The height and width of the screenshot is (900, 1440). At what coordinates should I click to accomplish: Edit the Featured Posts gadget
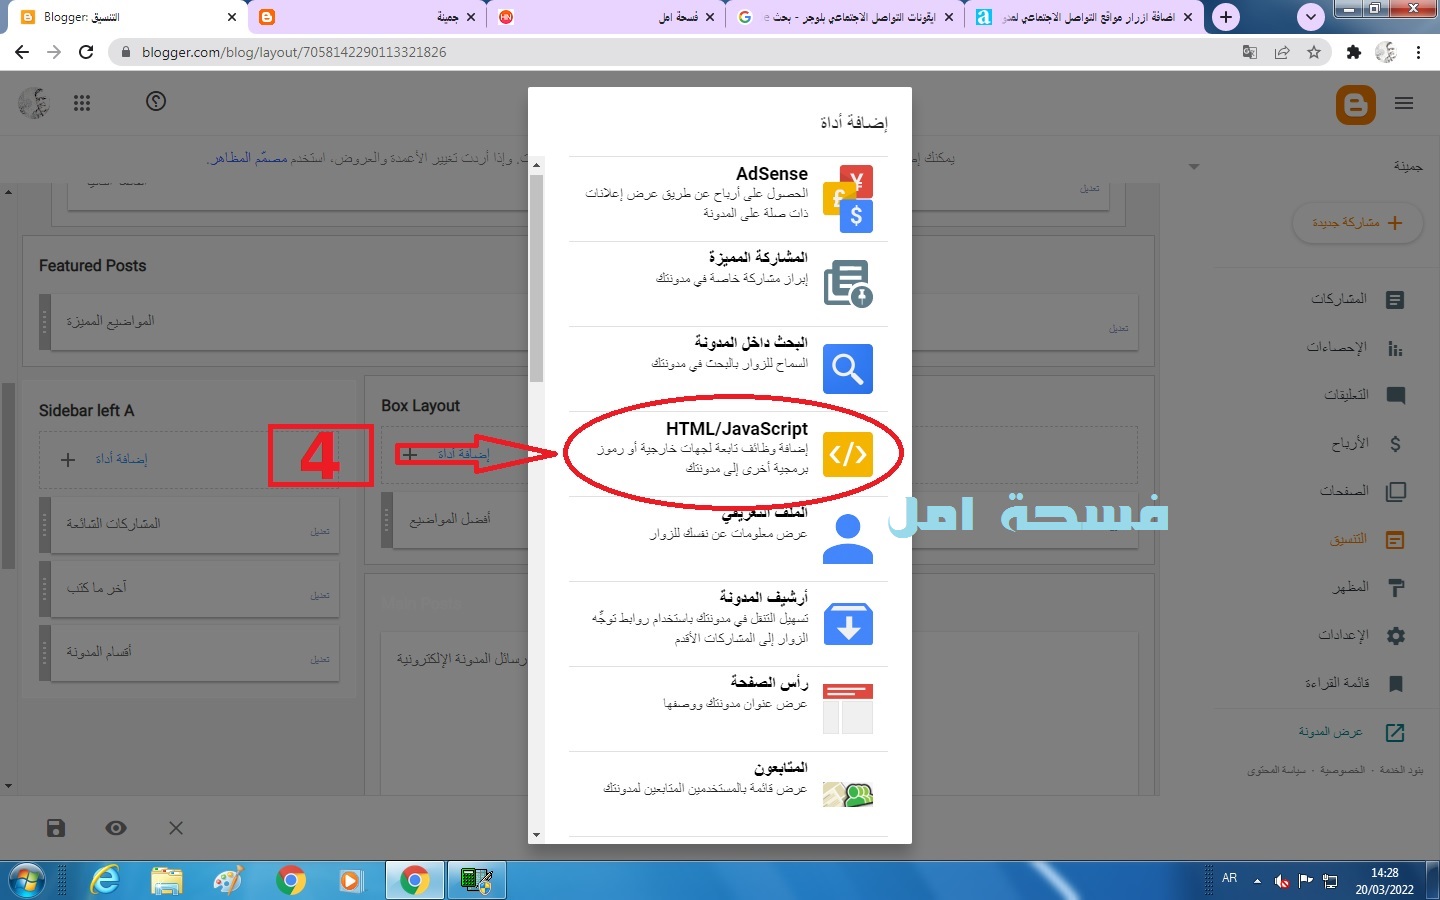(1118, 329)
